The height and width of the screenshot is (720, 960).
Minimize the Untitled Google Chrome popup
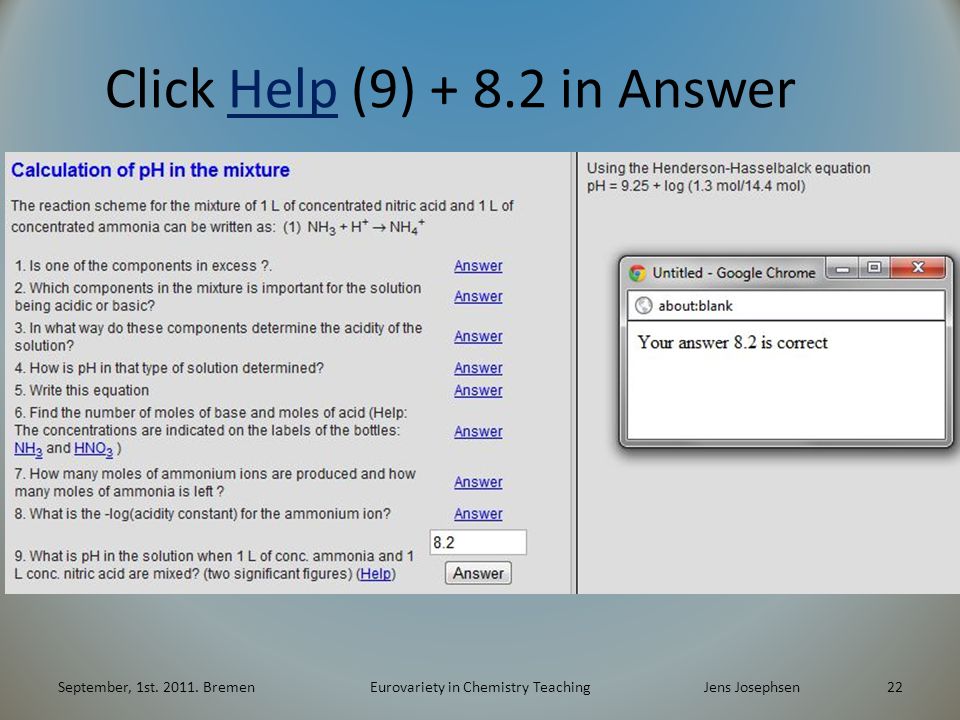(842, 268)
